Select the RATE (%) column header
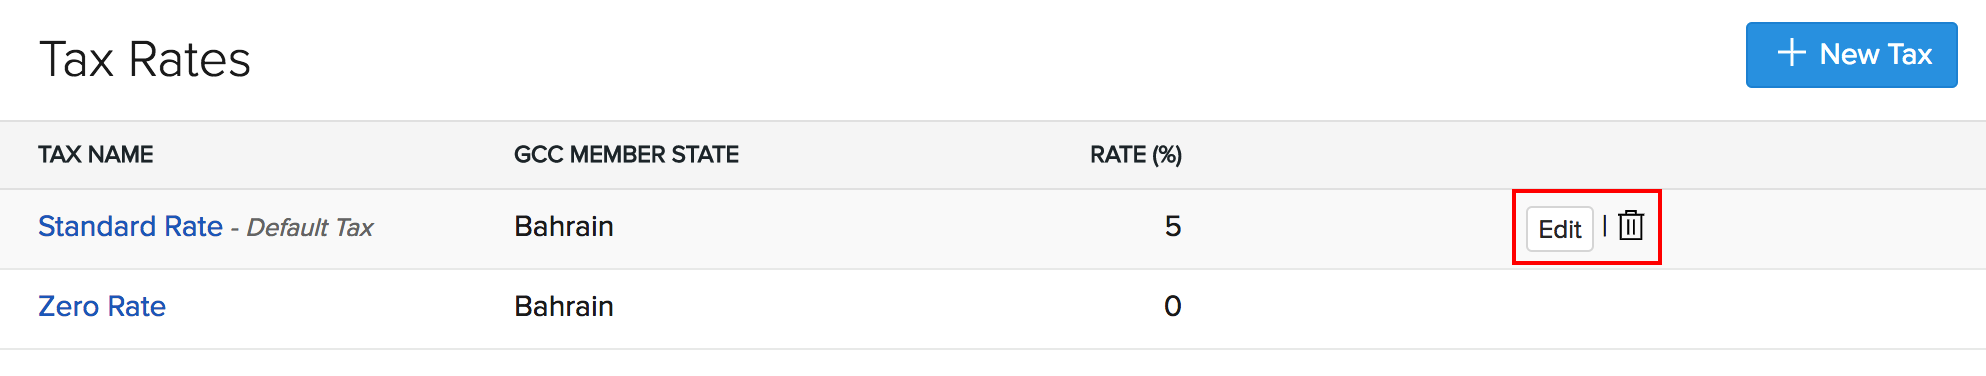 point(1135,155)
